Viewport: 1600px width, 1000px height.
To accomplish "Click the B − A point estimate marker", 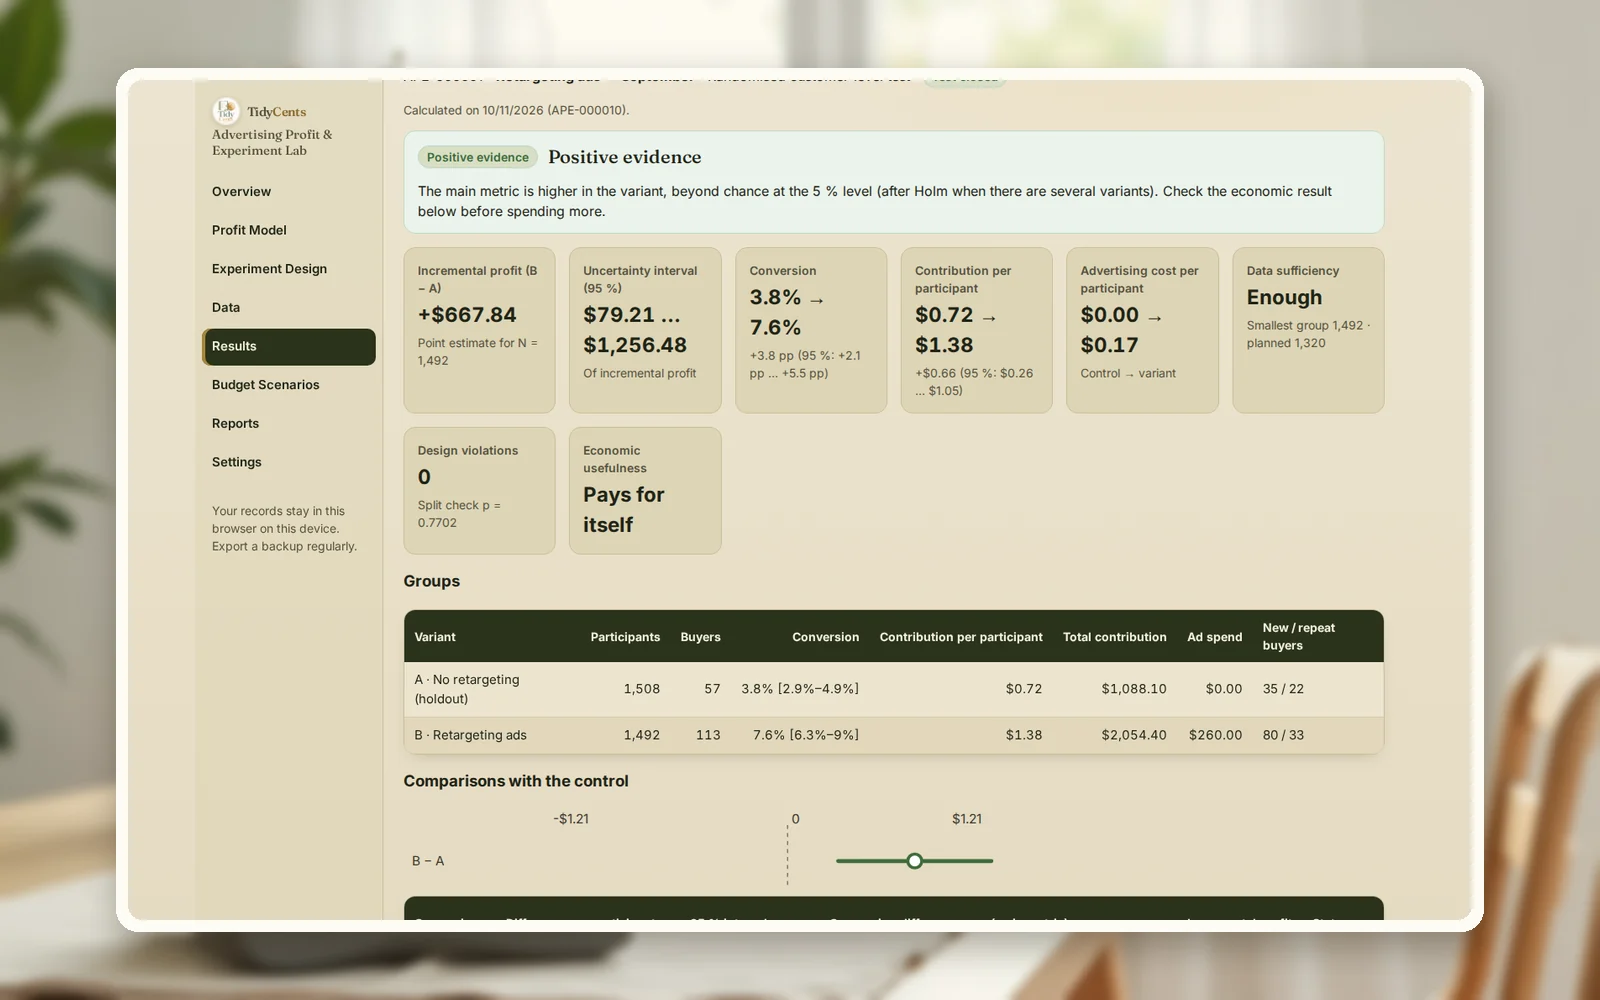I will [914, 861].
